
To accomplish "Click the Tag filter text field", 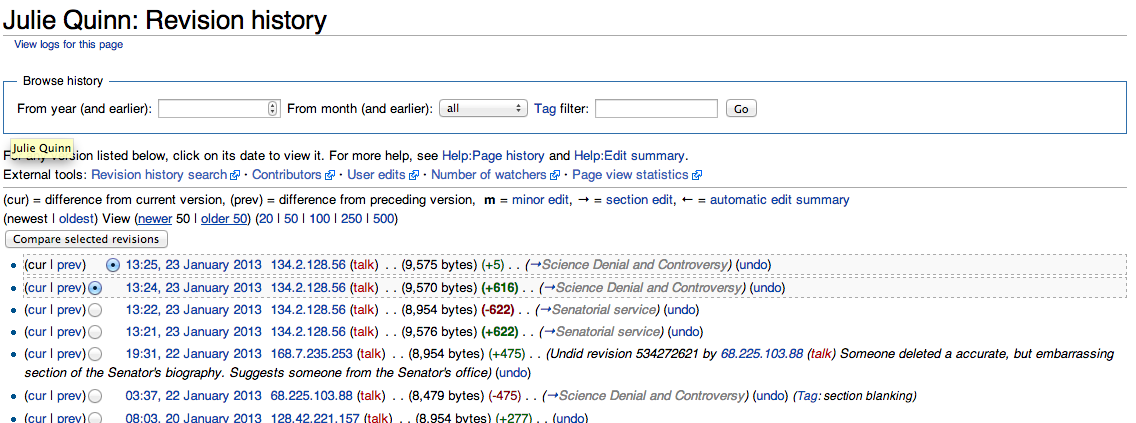I will [656, 108].
